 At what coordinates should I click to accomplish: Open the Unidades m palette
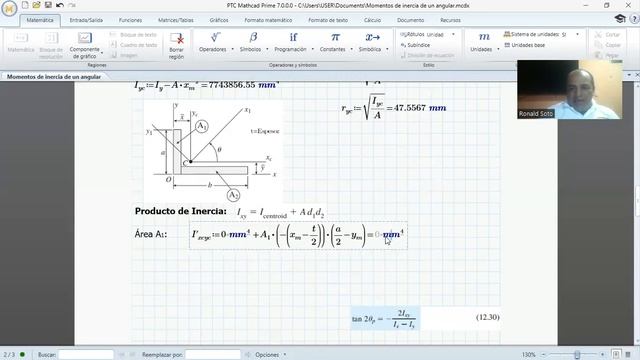pos(481,42)
